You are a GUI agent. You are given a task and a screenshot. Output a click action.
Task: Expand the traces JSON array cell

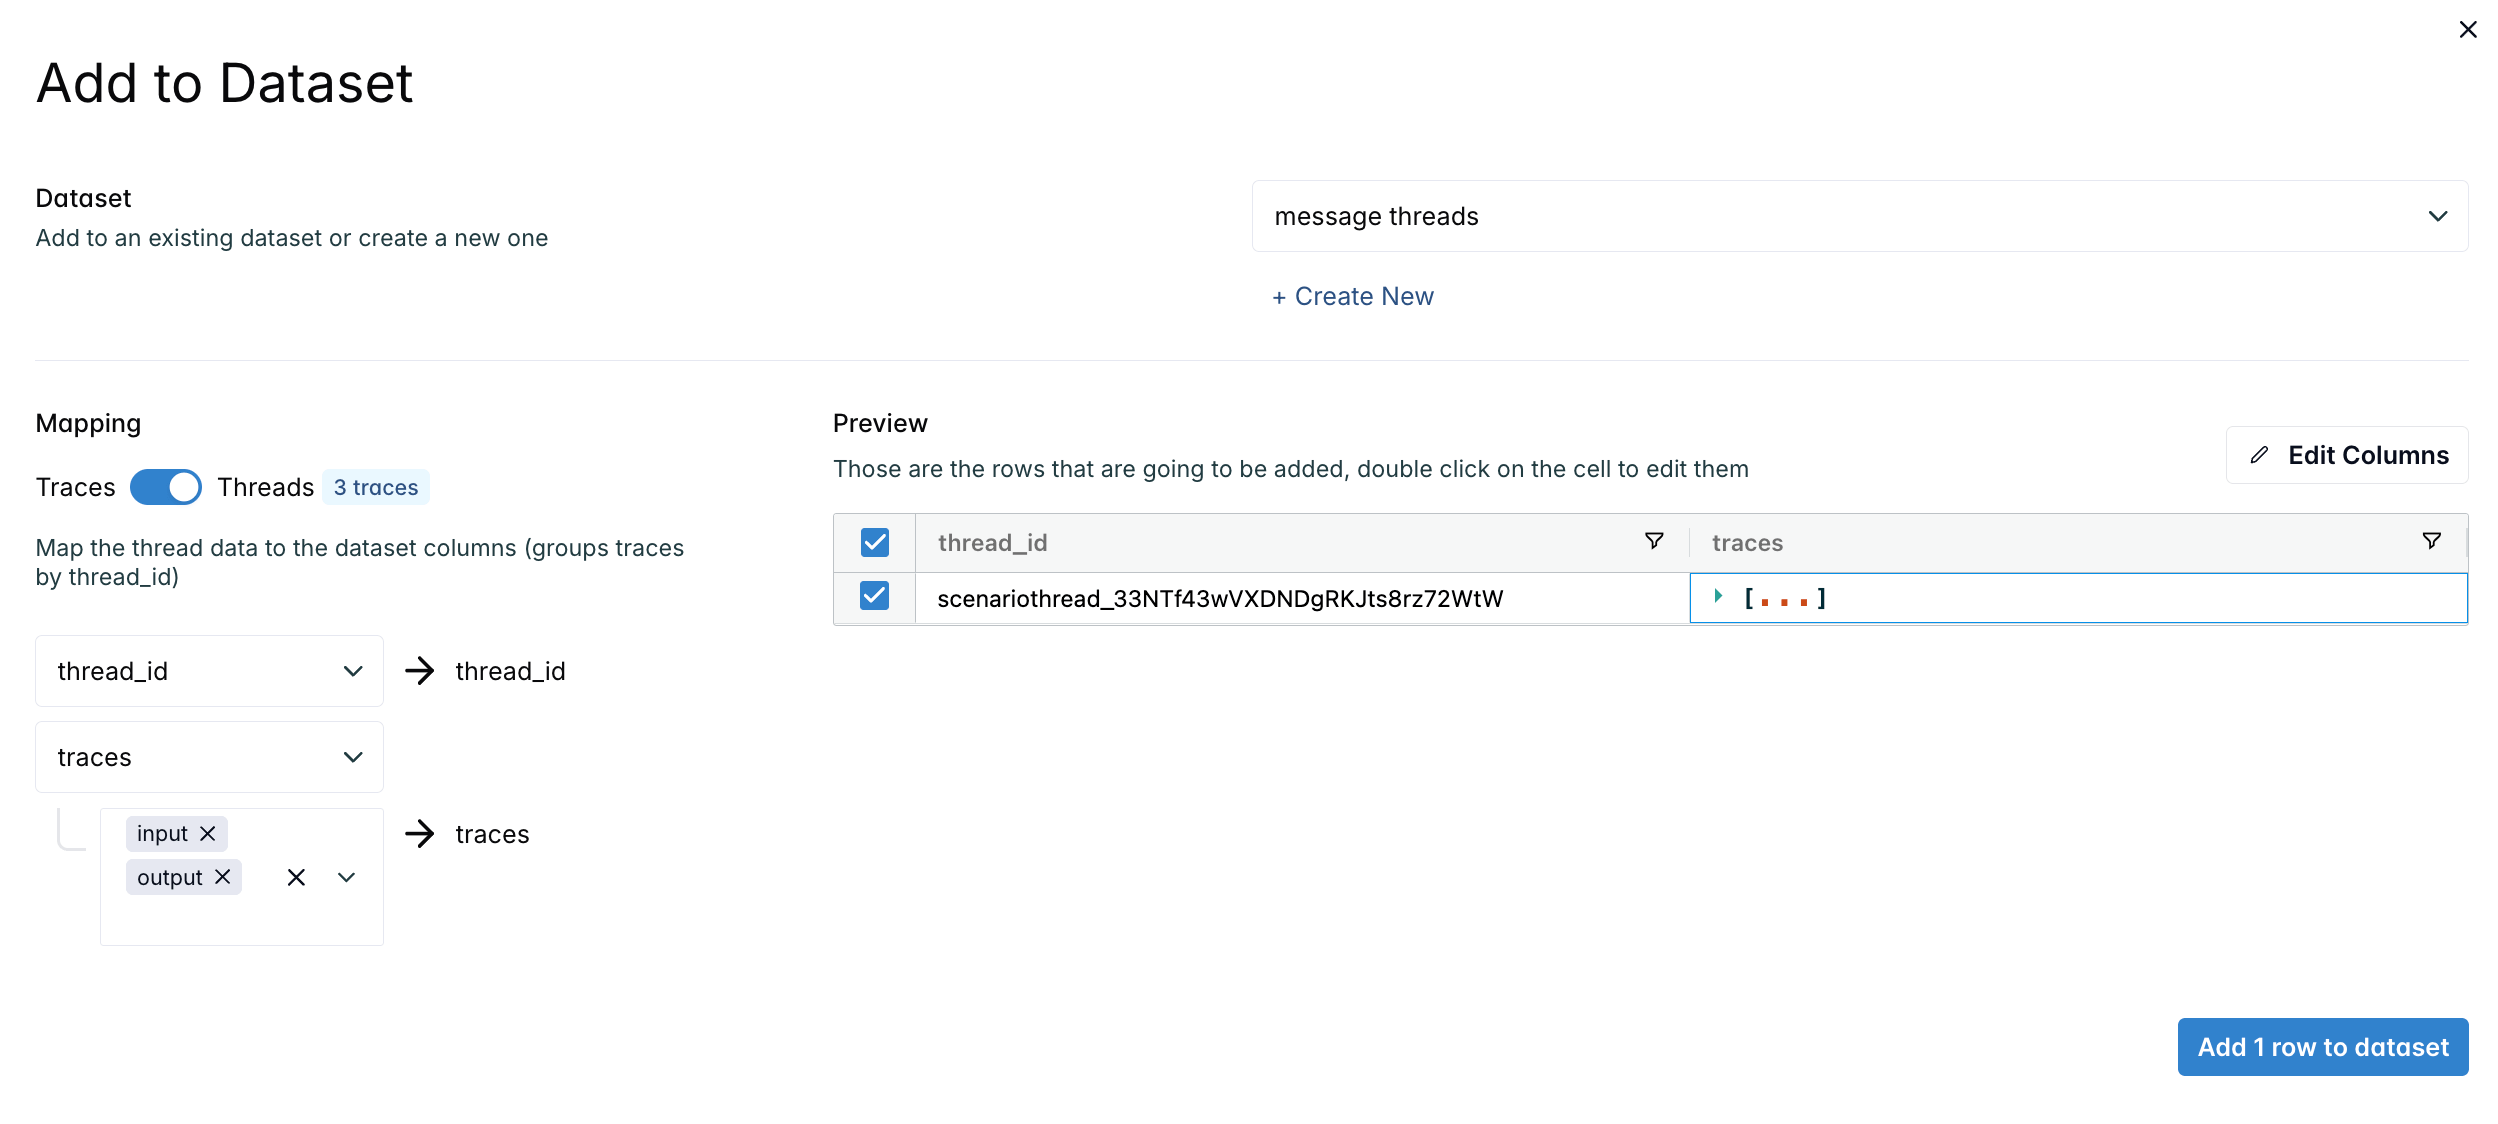pyautogui.click(x=1718, y=596)
